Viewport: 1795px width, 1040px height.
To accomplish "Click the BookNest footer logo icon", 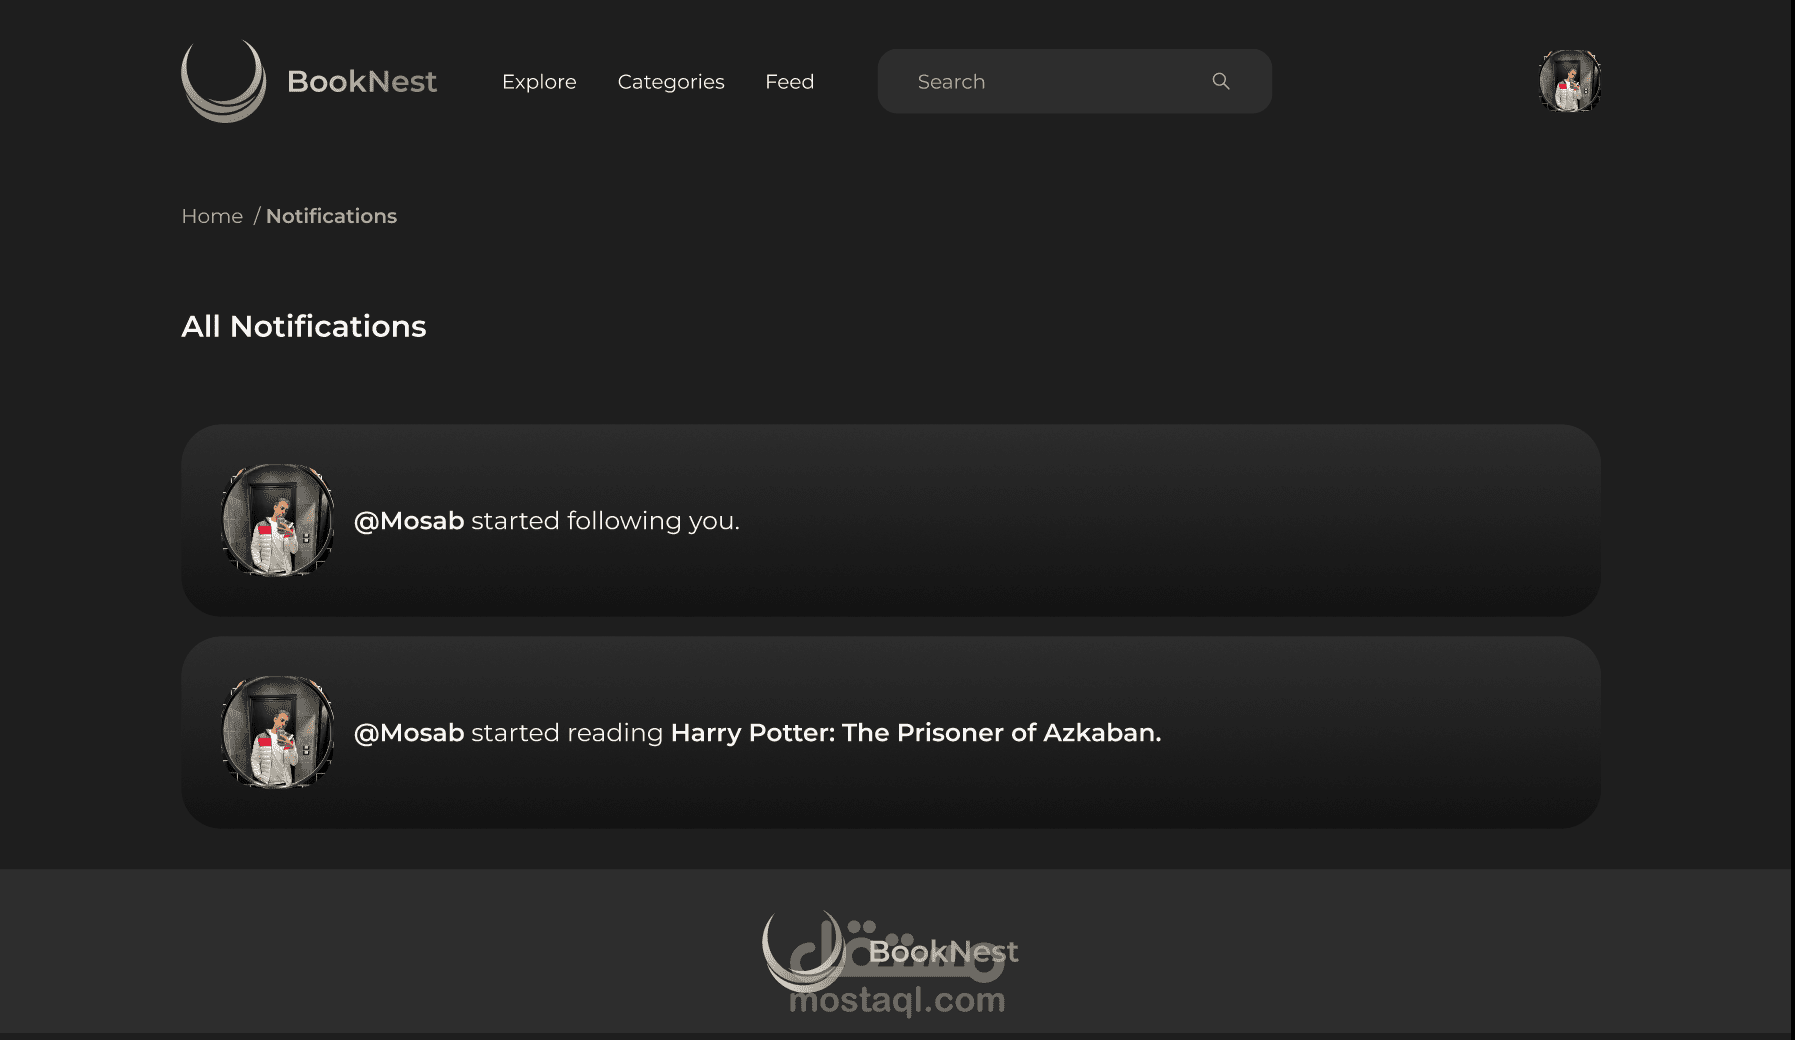I will pos(805,951).
